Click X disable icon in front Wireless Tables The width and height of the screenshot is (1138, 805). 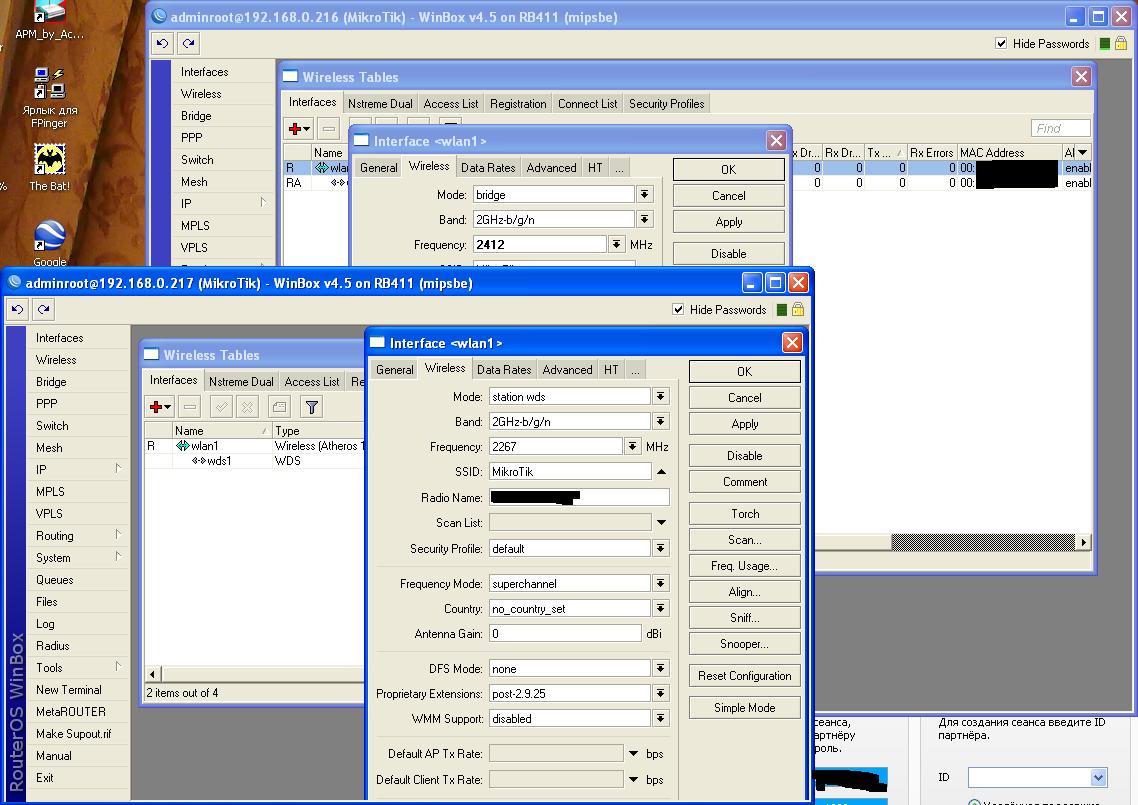(x=247, y=407)
